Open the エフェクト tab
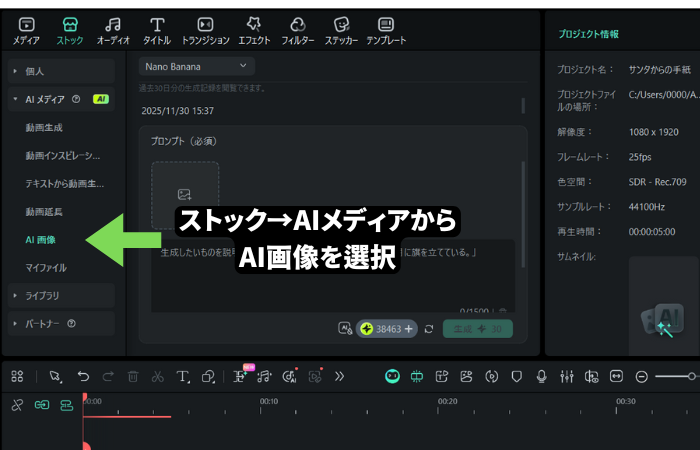 tap(254, 31)
